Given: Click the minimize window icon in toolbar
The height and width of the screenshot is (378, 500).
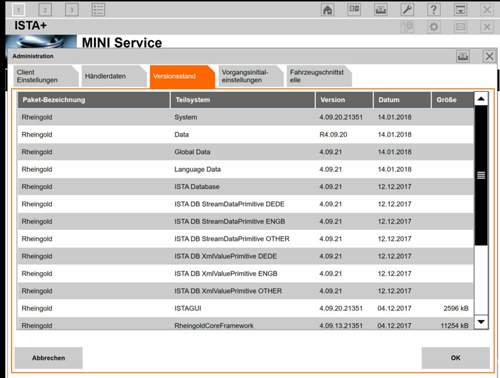Looking at the screenshot, I should pyautogui.click(x=460, y=10).
